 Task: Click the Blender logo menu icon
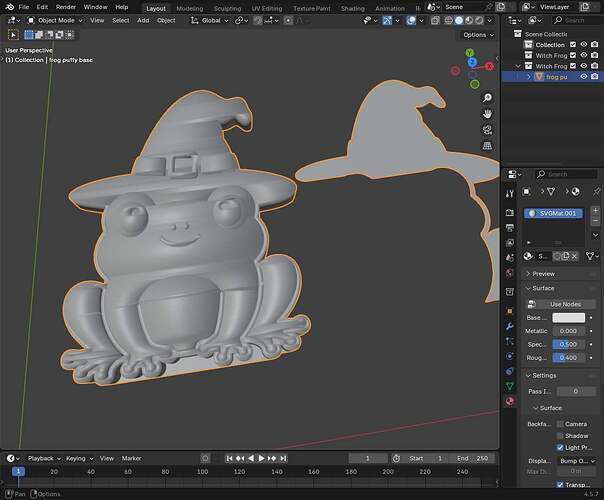(10, 7)
